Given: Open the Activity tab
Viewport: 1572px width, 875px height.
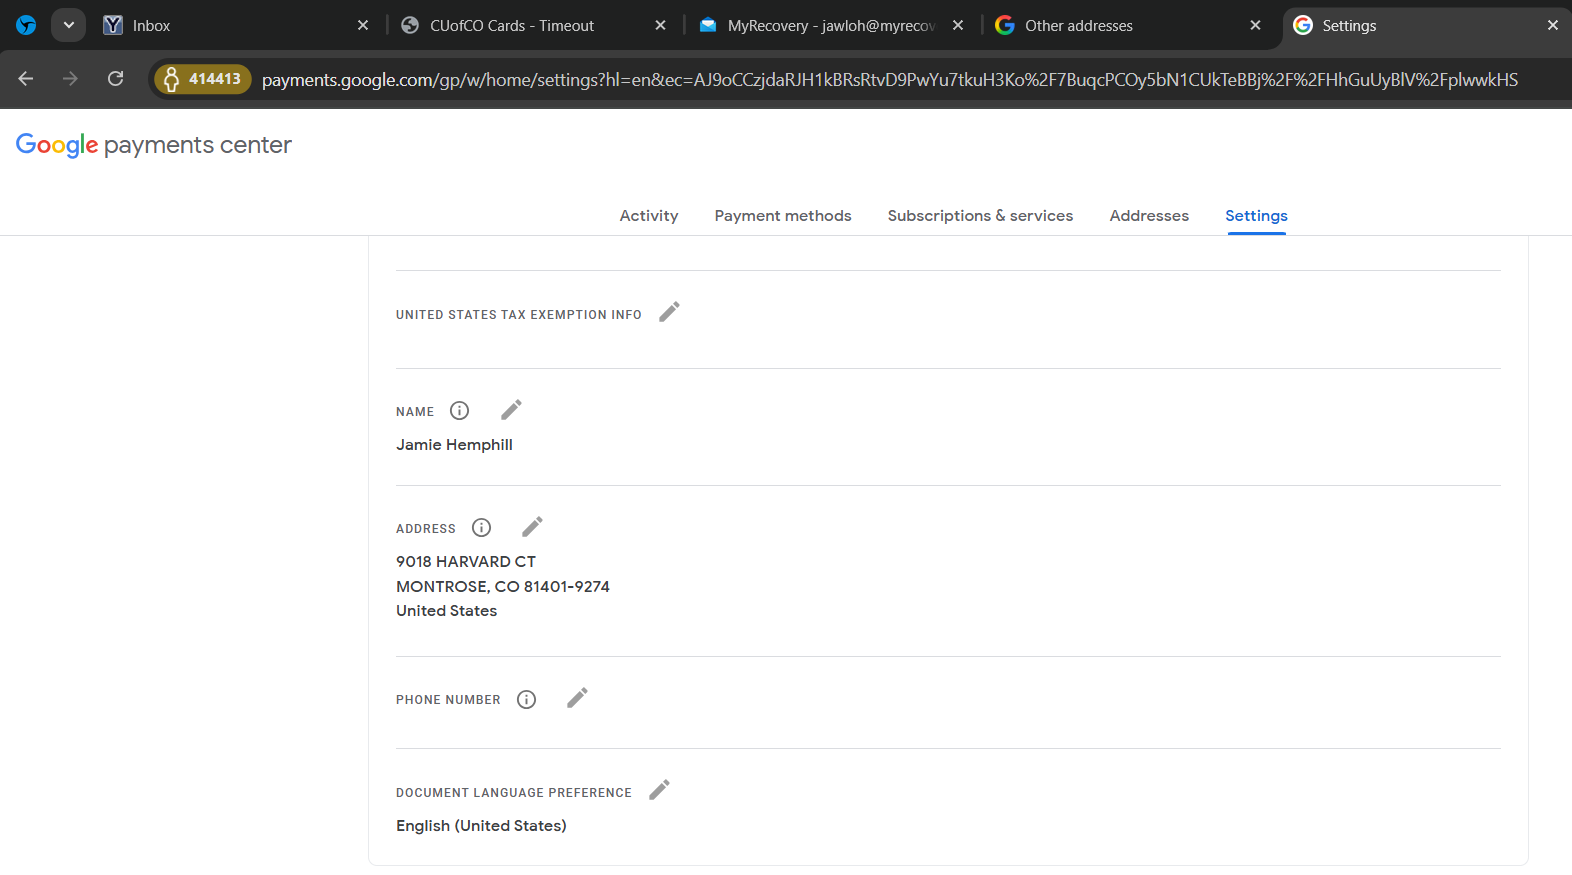Looking at the screenshot, I should (x=648, y=216).
